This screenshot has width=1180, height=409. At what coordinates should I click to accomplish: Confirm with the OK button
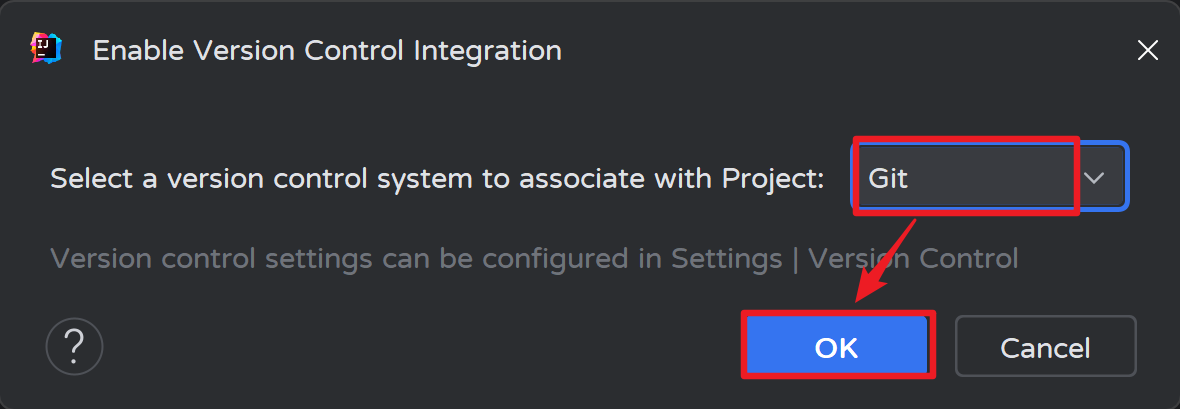pyautogui.click(x=836, y=347)
